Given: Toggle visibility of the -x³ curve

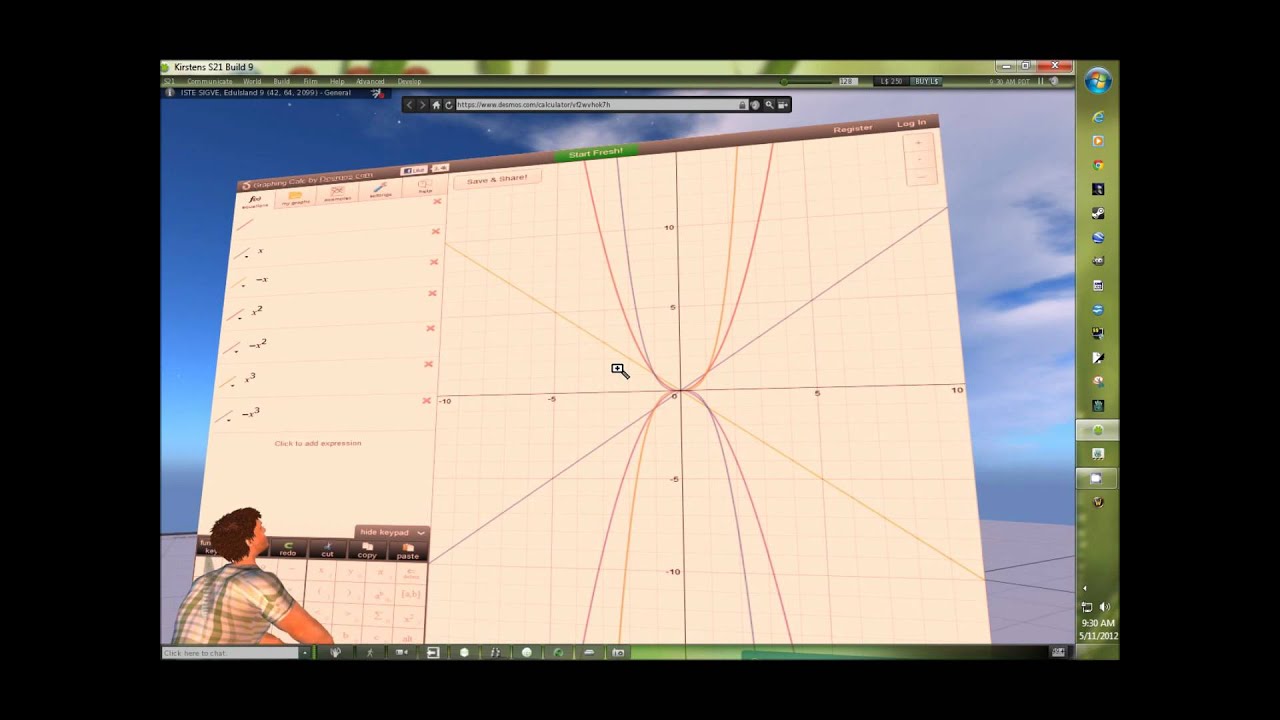Looking at the screenshot, I should tap(225, 417).
